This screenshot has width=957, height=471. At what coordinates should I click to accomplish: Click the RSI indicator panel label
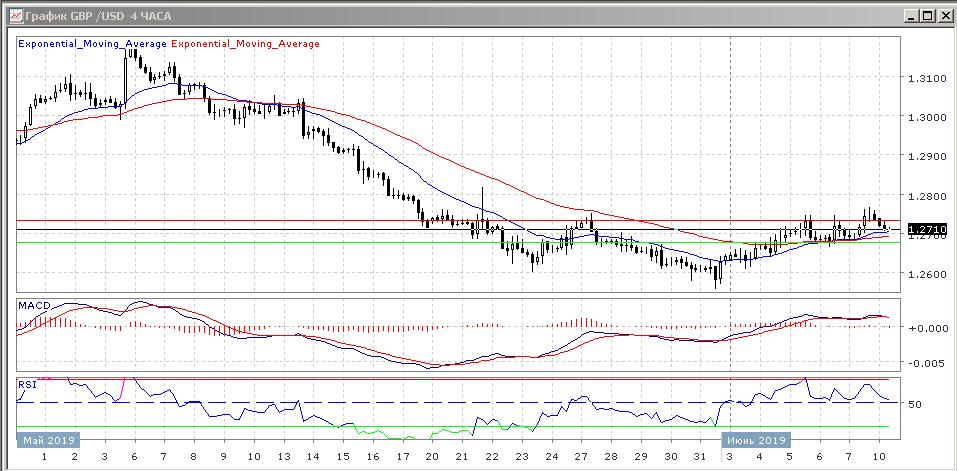coord(27,383)
